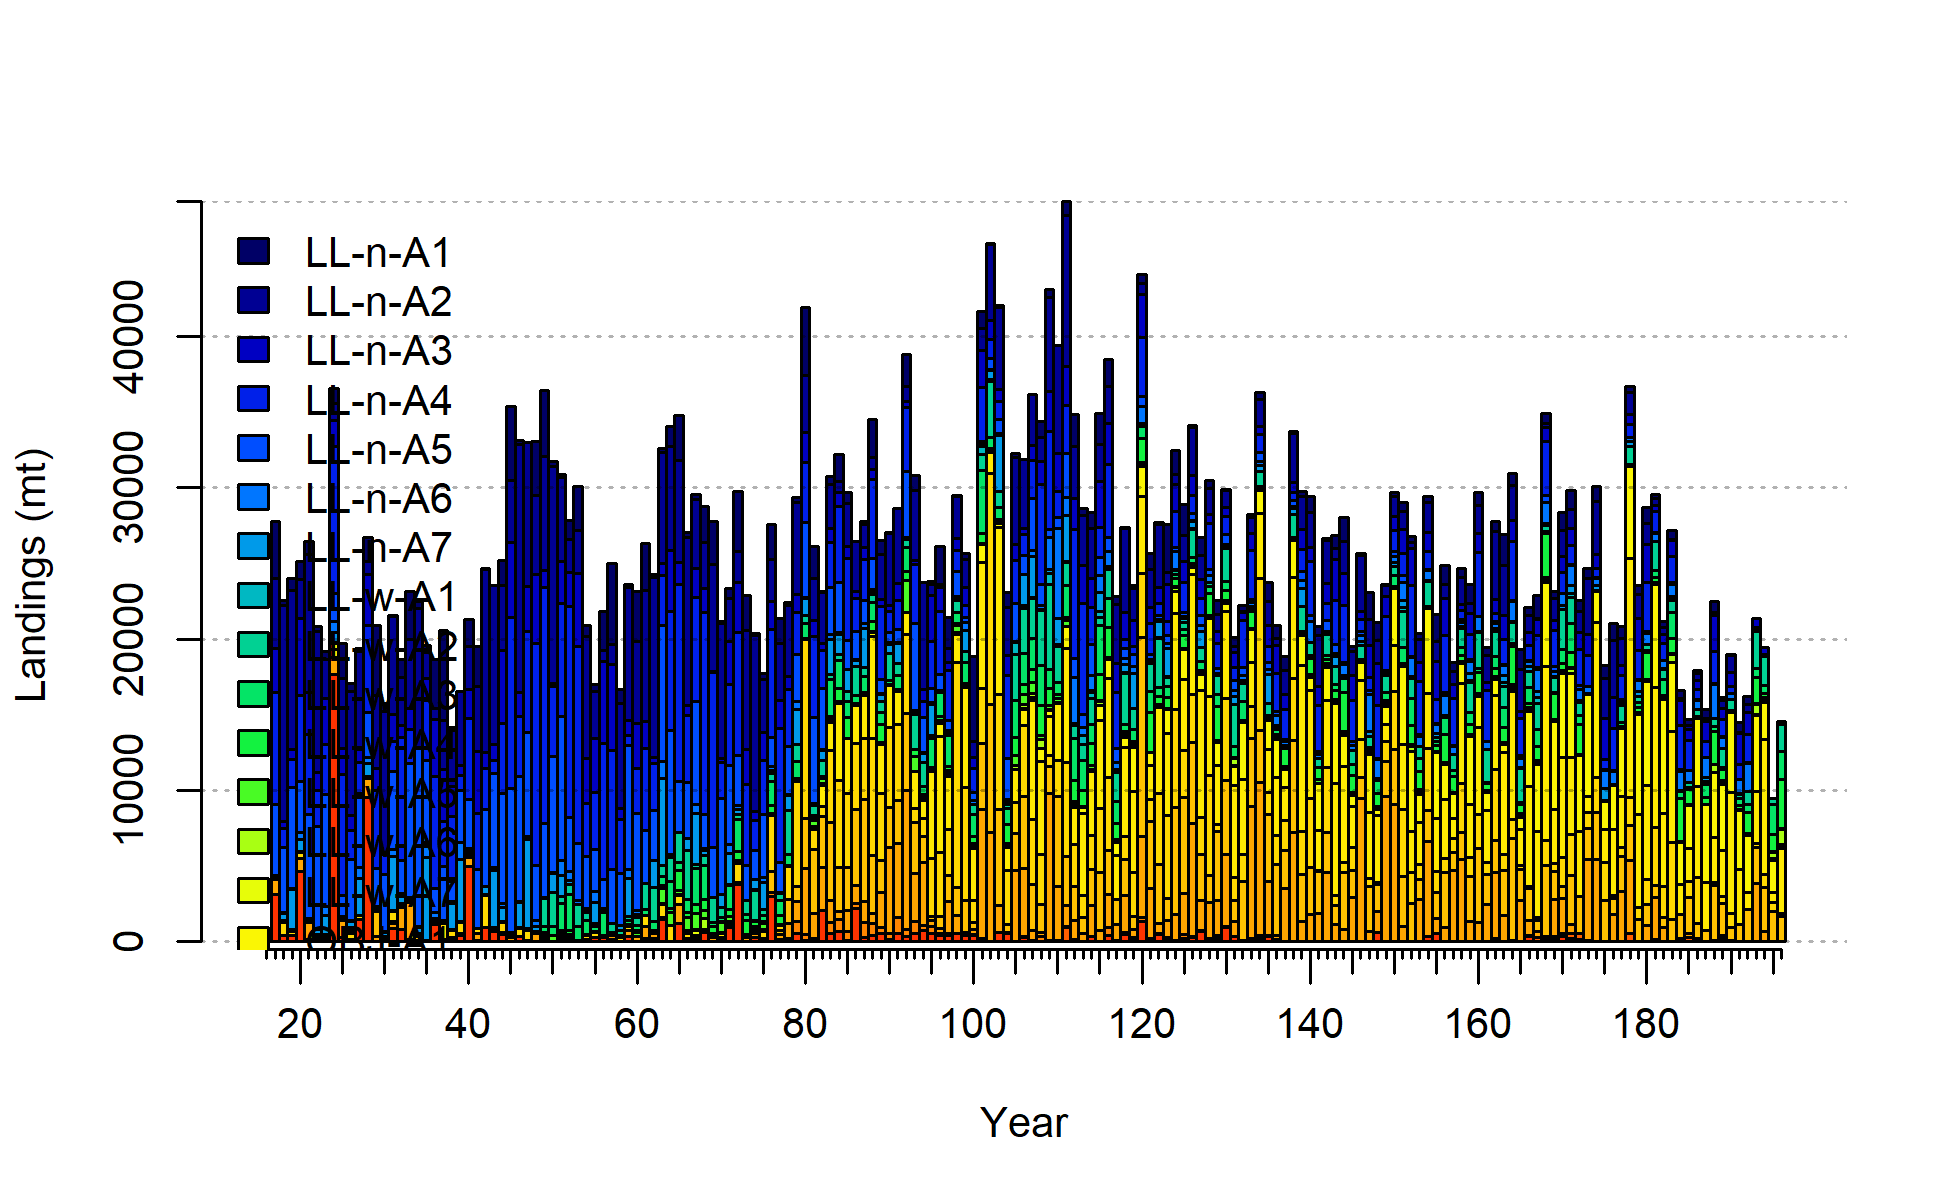Image resolution: width=1950 pixels, height=1200 pixels.
Task: Click the LL-n-A4 legend color swatch
Action: 253,398
